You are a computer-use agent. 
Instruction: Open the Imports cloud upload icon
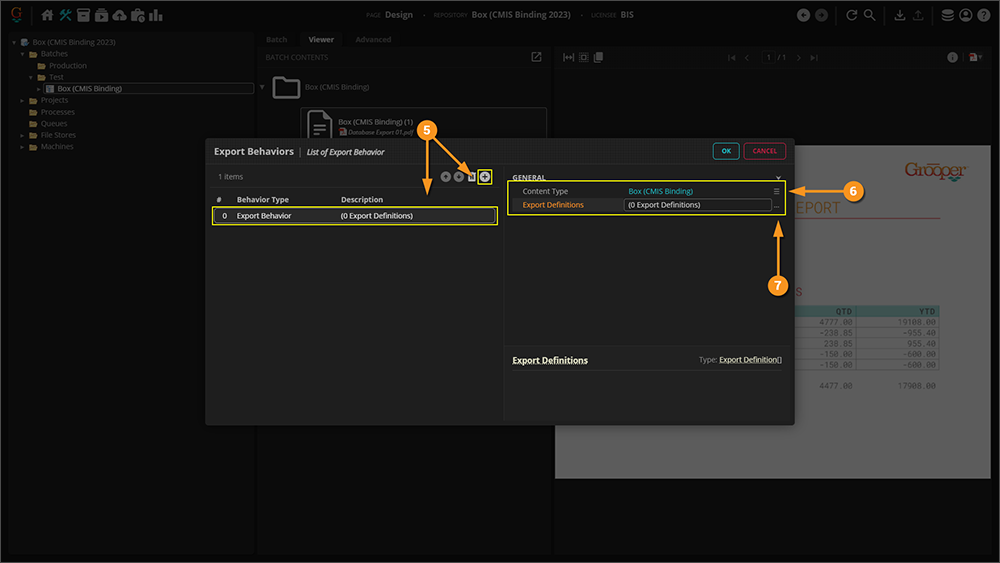(119, 15)
